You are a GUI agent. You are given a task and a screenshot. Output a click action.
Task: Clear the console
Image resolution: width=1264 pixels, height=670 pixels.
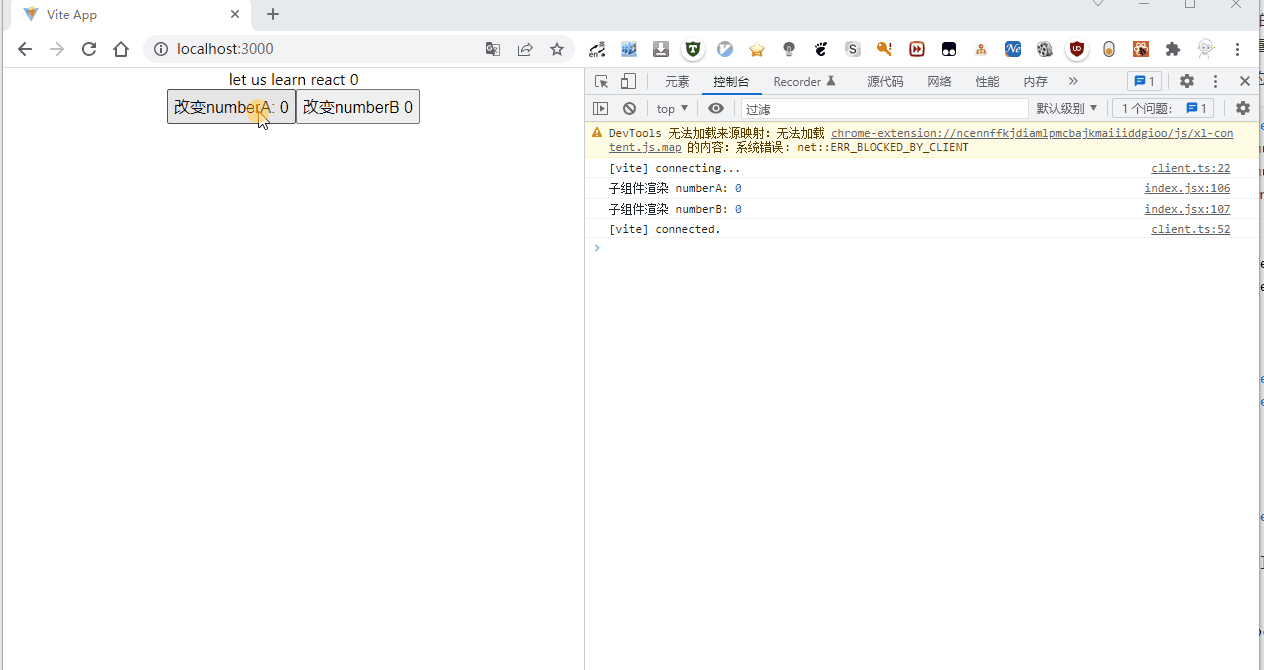click(x=629, y=108)
